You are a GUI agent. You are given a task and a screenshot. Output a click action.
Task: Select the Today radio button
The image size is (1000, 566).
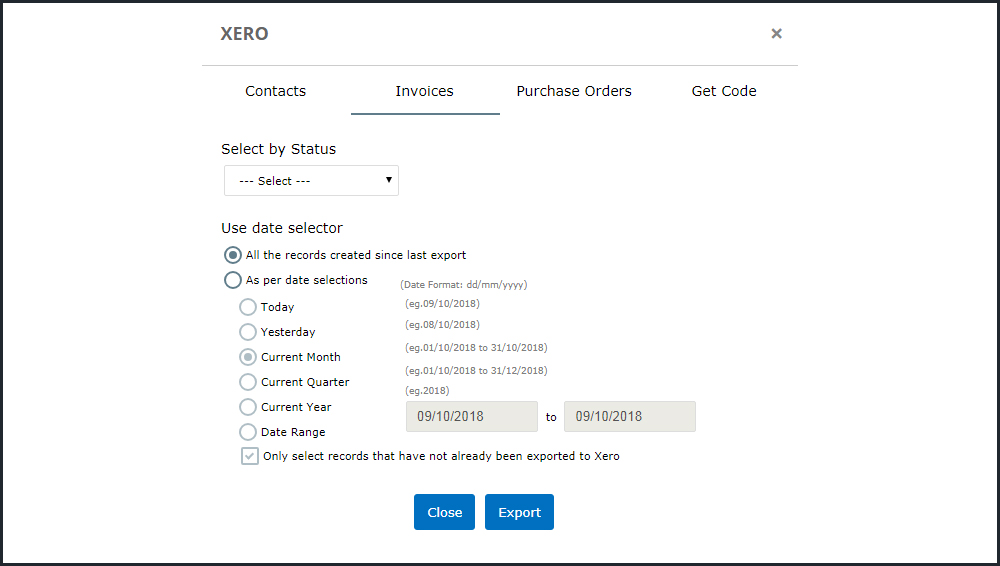247,307
